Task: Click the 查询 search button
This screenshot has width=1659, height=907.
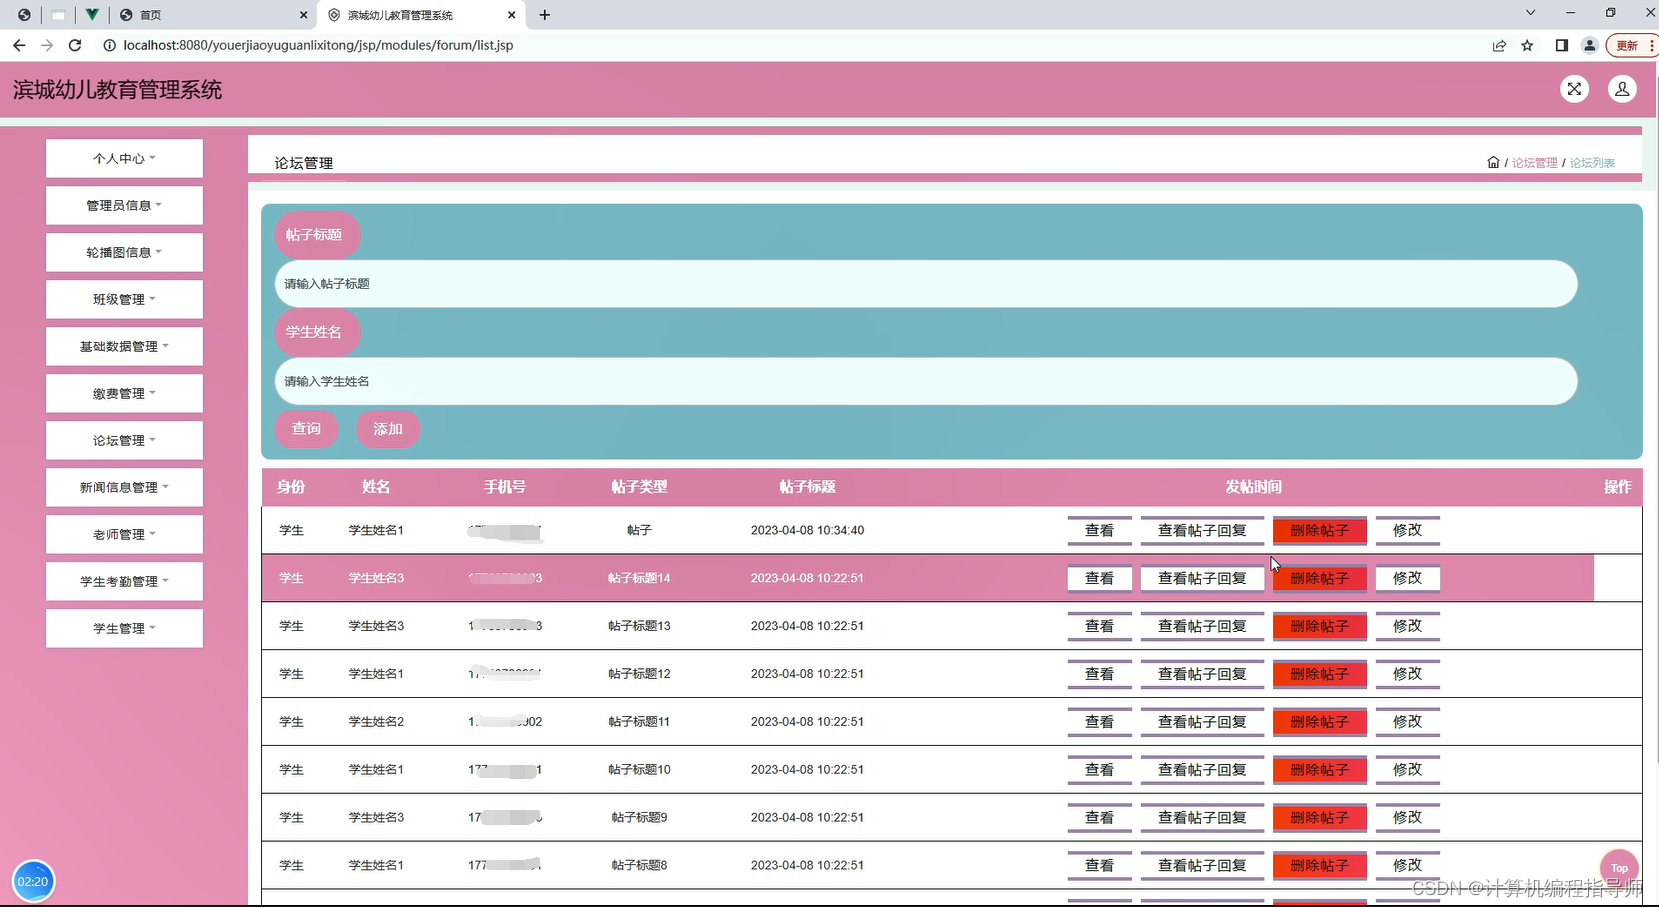Action: (306, 428)
